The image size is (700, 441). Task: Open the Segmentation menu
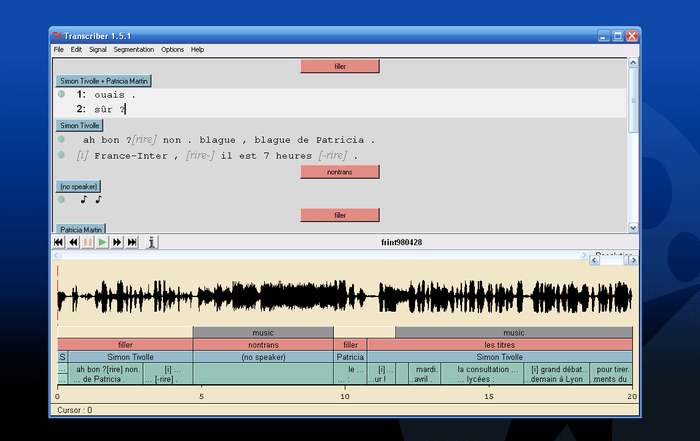tap(134, 49)
